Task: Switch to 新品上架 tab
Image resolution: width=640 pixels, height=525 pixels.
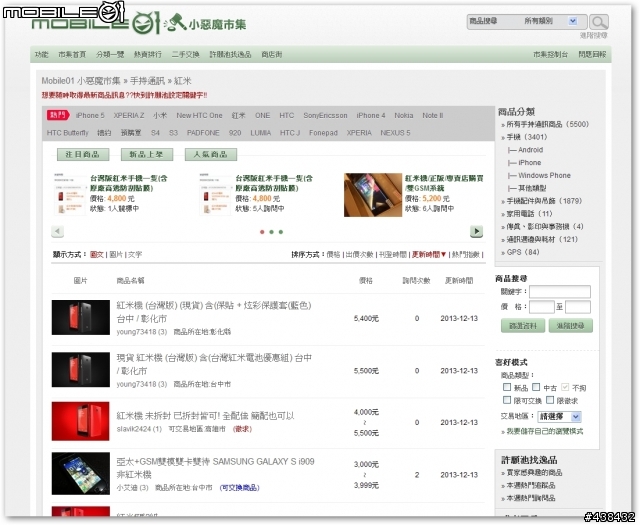Action: point(147,154)
